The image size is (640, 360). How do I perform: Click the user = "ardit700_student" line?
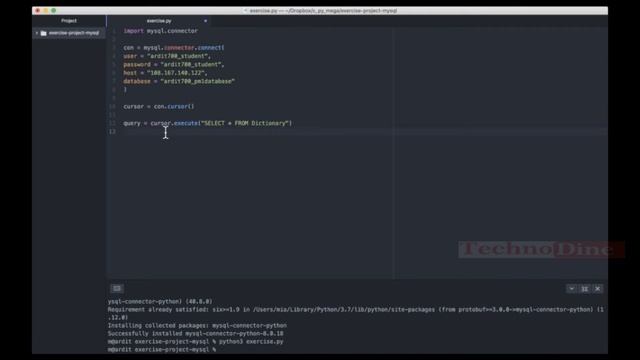tap(167, 56)
